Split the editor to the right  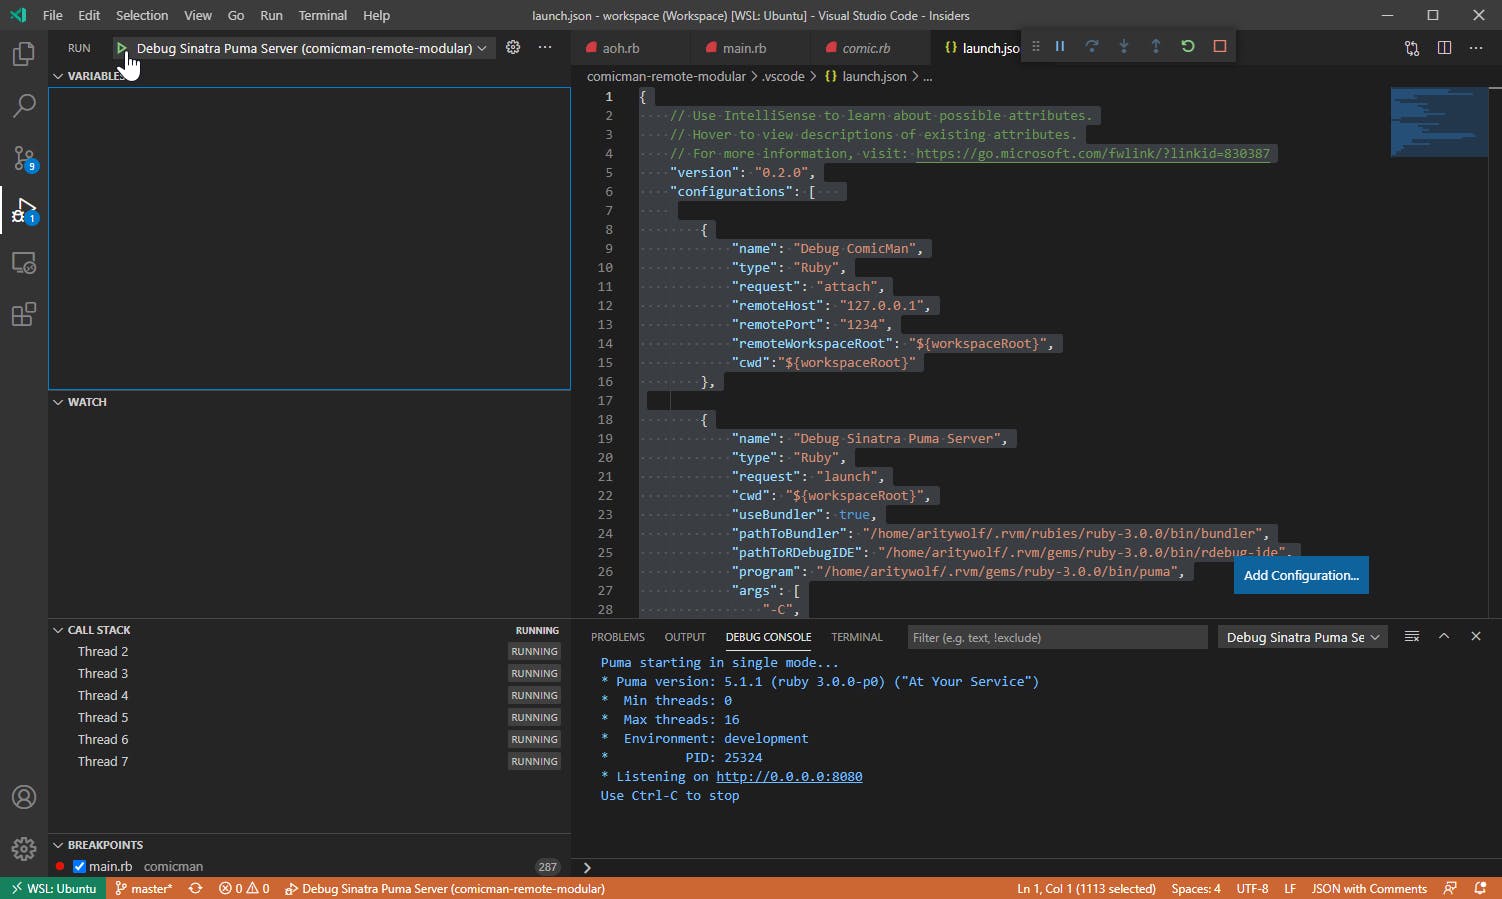[x=1444, y=48]
